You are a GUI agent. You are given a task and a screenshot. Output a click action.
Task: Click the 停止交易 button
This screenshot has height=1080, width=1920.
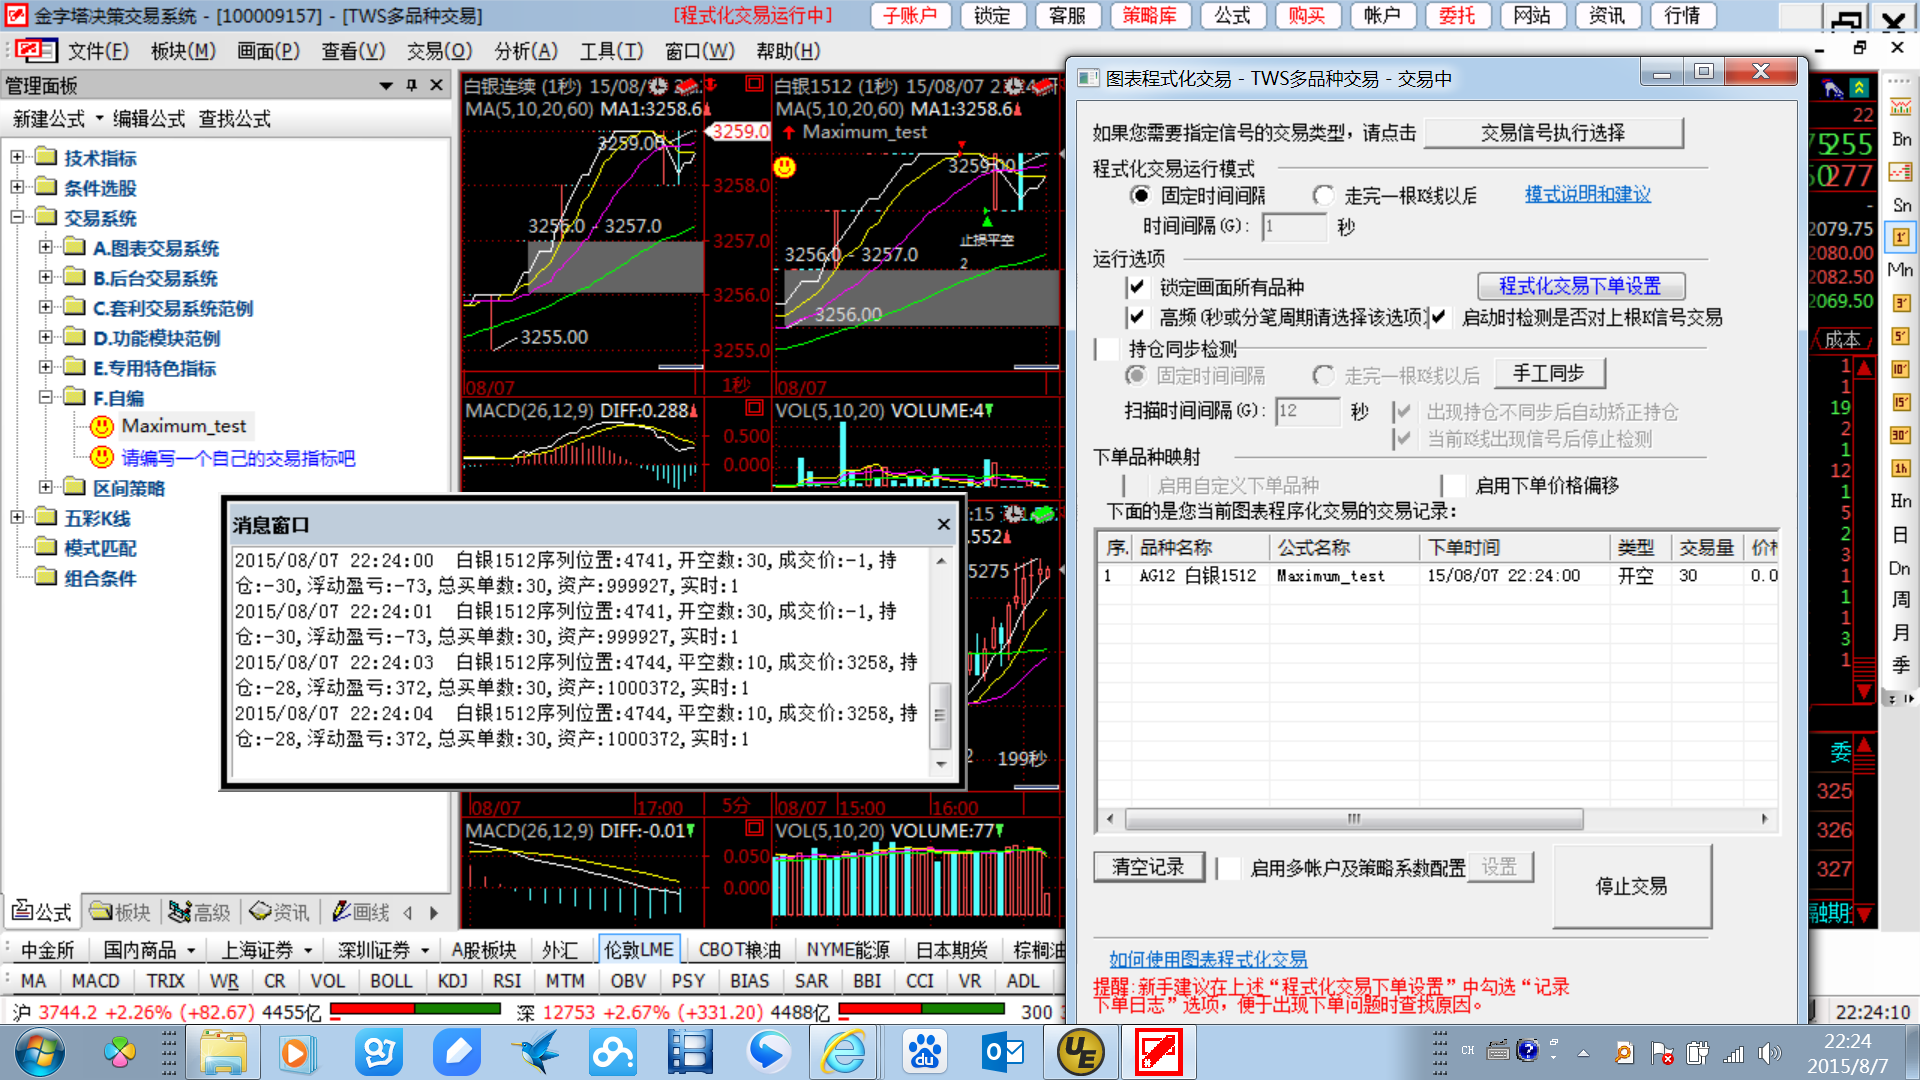coord(1631,886)
